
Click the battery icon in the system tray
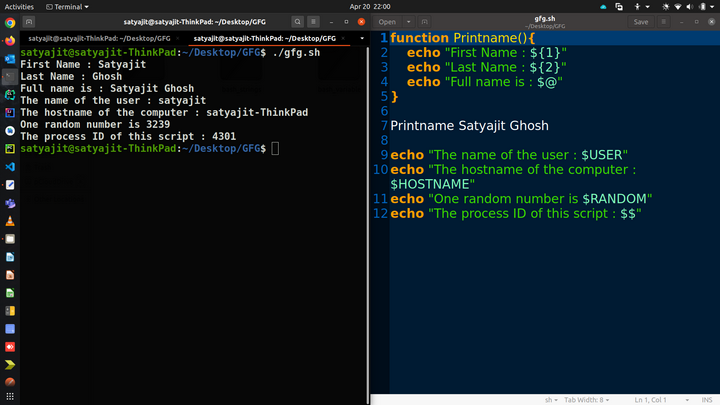(x=703, y=6)
